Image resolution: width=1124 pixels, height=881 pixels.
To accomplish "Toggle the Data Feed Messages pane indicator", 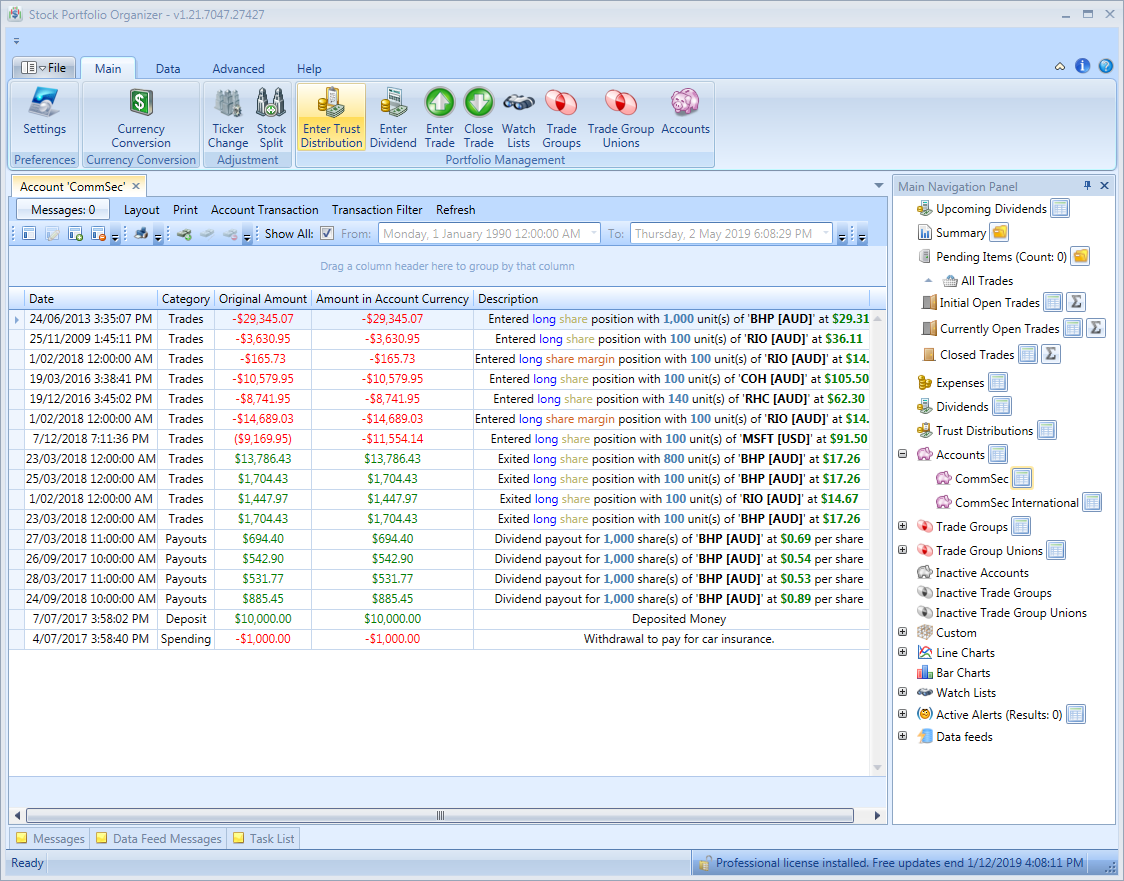I will pos(102,837).
